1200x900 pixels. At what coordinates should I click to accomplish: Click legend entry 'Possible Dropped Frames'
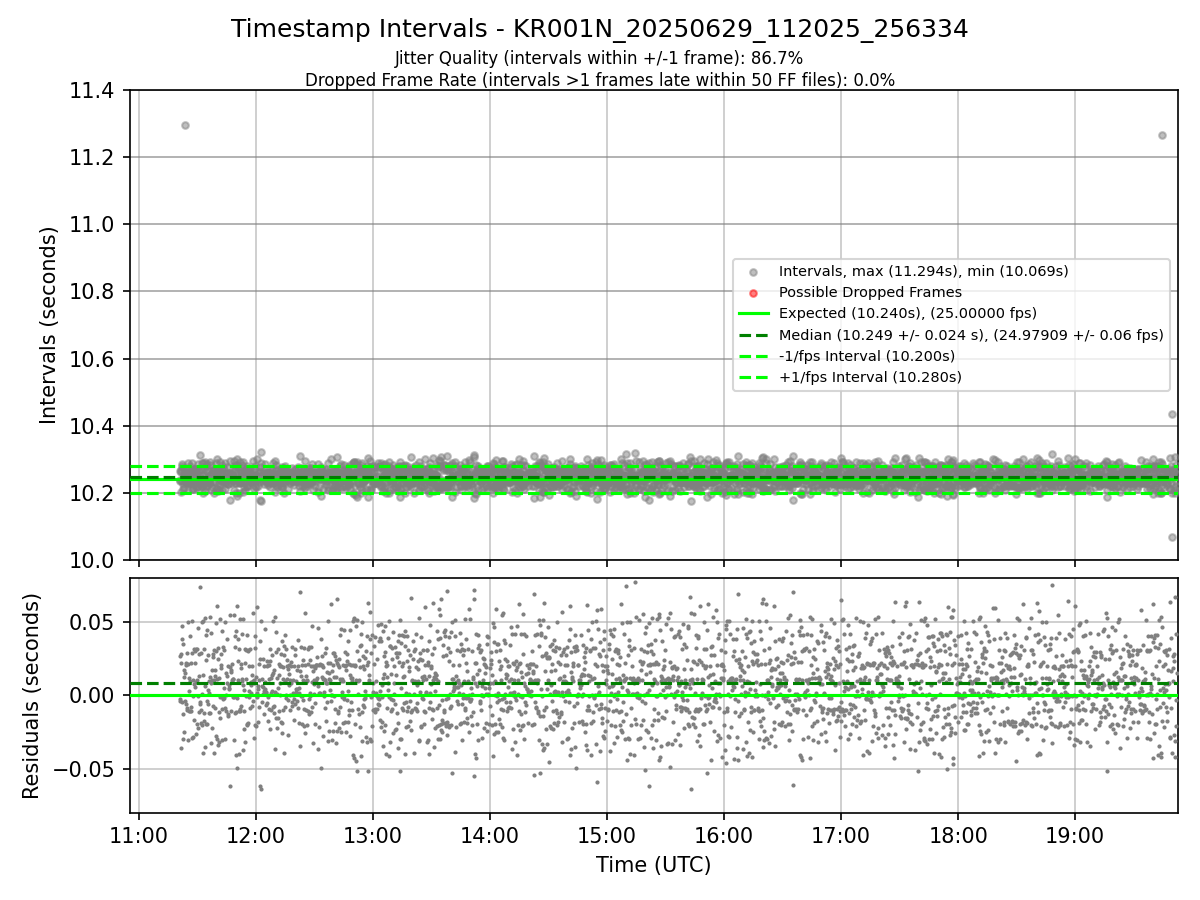(870, 292)
